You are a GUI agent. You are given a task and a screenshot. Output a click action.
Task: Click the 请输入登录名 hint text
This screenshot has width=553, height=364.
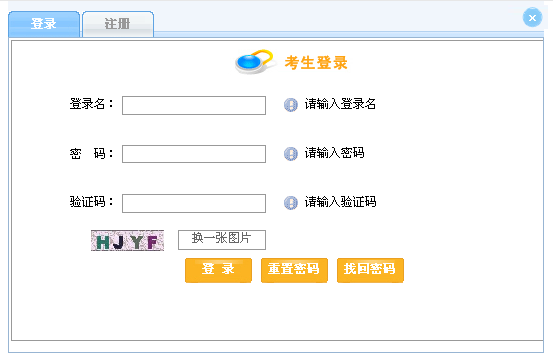(340, 104)
